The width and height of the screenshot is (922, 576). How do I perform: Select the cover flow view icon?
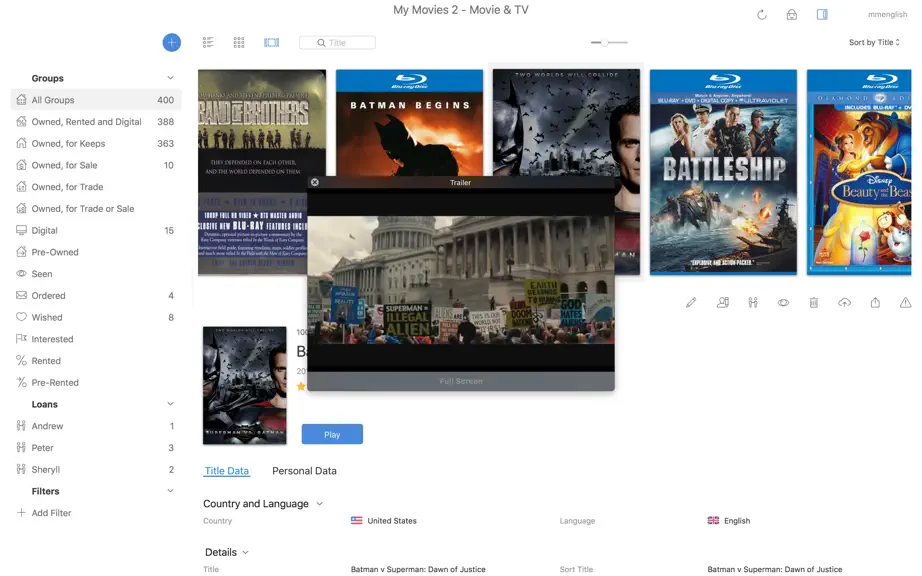[272, 42]
